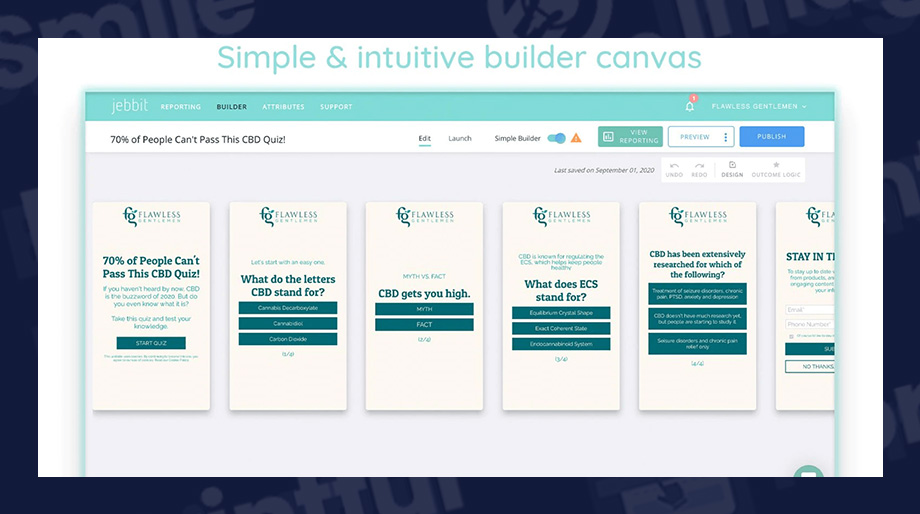Open the Support menu
Viewport: 920px width, 514px height.
(x=336, y=107)
